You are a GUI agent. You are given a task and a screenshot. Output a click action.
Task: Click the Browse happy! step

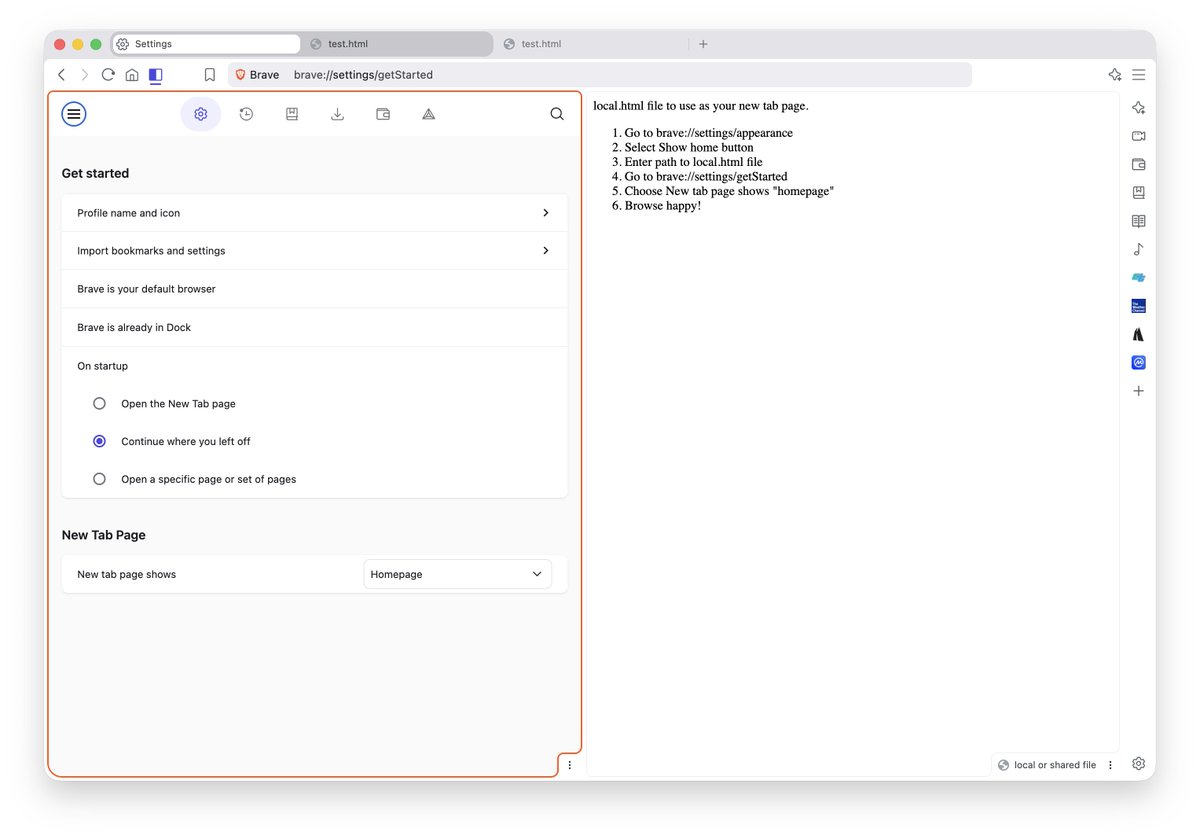[x=663, y=206]
